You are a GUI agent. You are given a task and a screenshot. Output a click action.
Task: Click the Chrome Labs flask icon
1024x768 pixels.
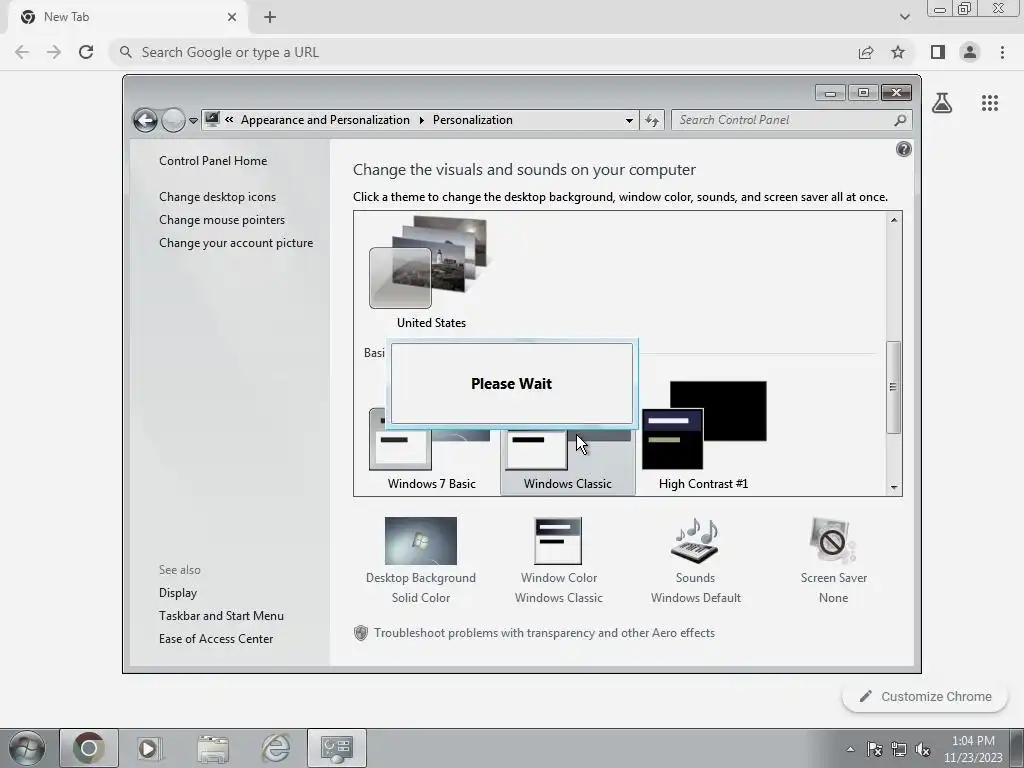tap(942, 103)
